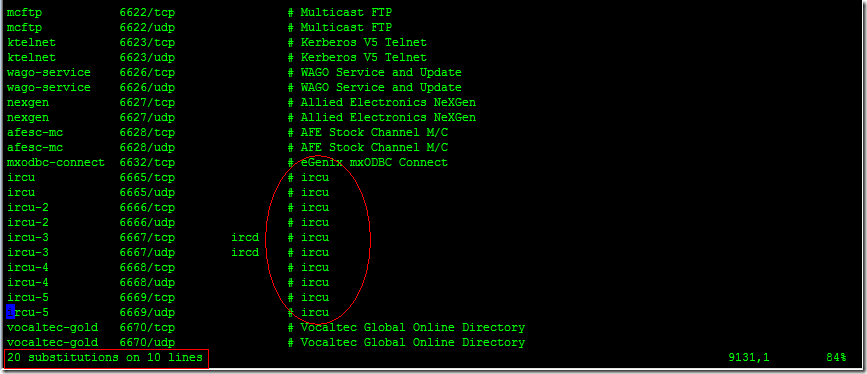Click the 6669/tcp port text
867x374 pixels.
pos(147,298)
